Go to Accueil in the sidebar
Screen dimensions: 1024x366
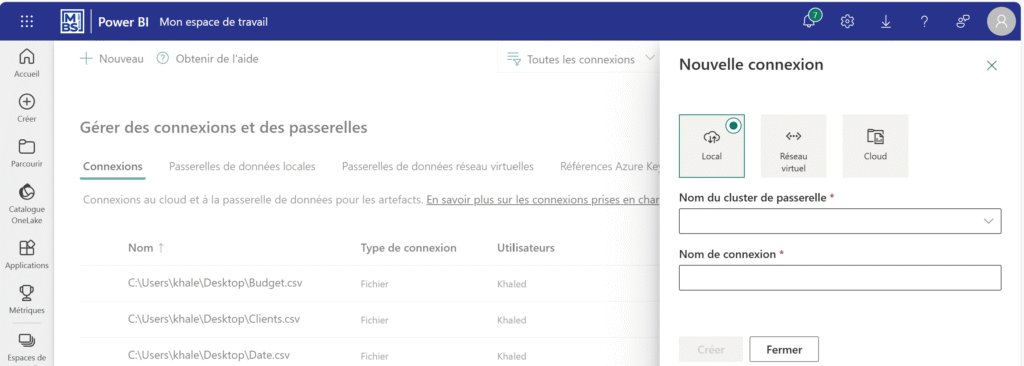[27, 63]
